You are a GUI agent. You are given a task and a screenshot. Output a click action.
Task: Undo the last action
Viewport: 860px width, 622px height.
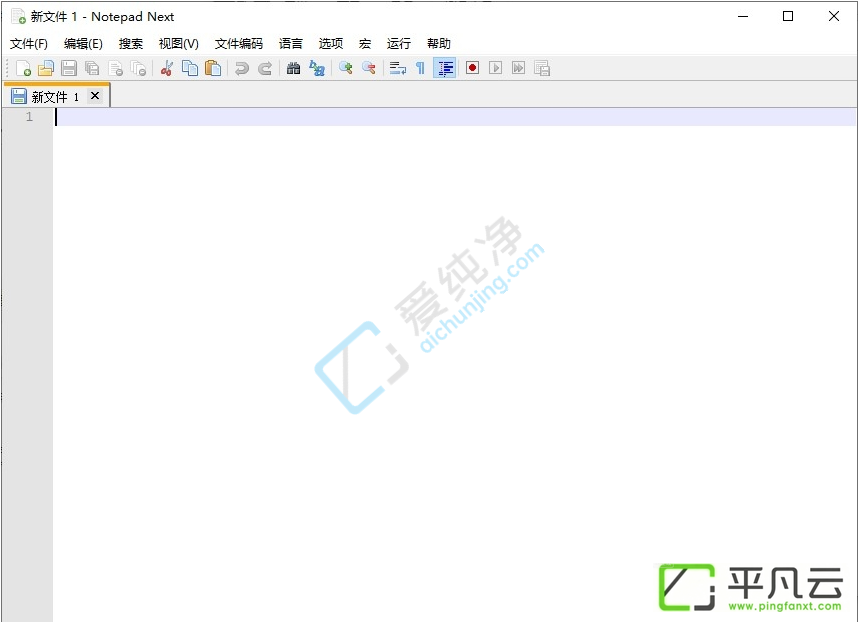pos(241,68)
